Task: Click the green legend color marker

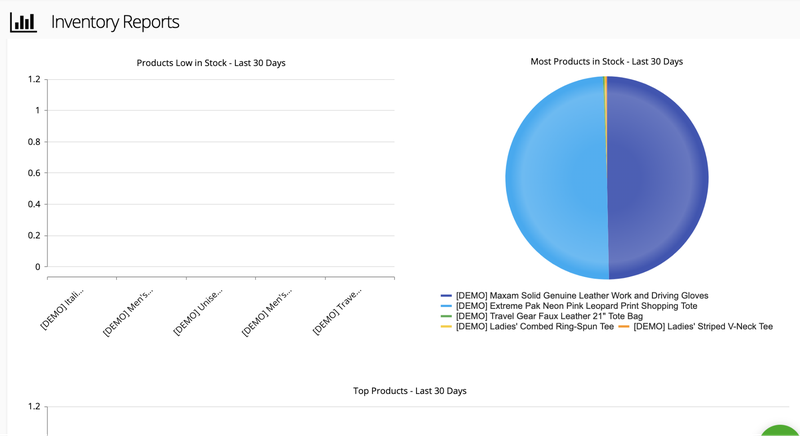Action: click(x=446, y=316)
